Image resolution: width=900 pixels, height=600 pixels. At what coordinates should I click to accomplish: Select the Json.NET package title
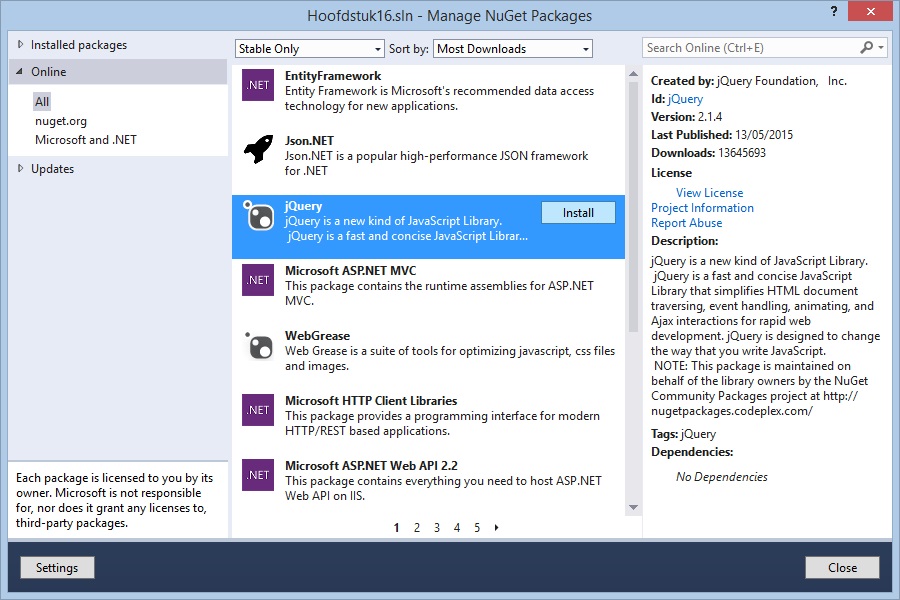coord(309,141)
